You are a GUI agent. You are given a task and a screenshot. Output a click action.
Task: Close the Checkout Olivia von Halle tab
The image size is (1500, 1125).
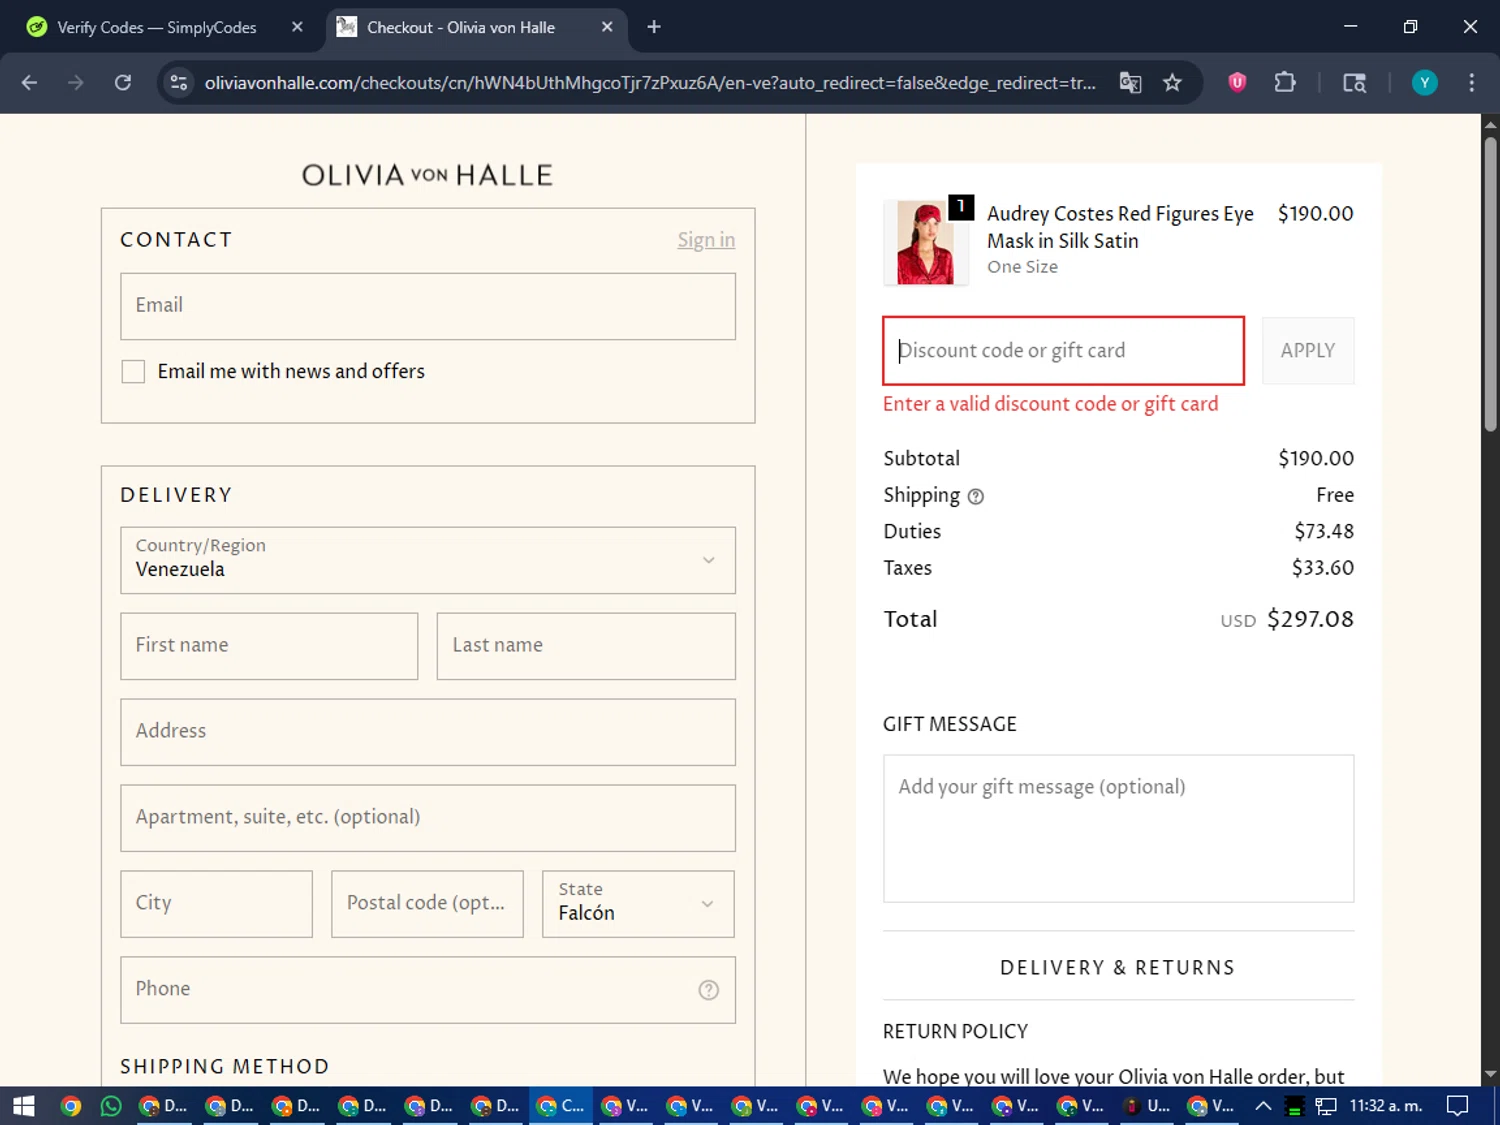pyautogui.click(x=607, y=27)
